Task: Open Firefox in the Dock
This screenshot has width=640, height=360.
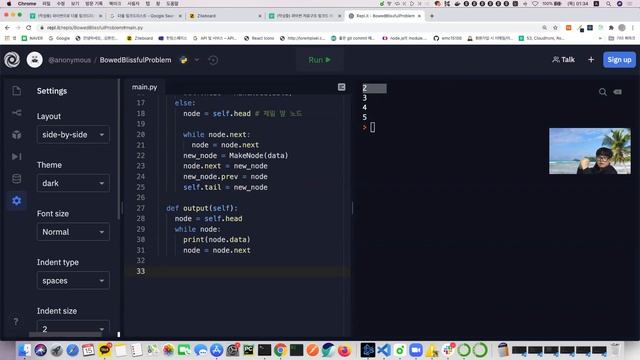Action: click(344, 350)
